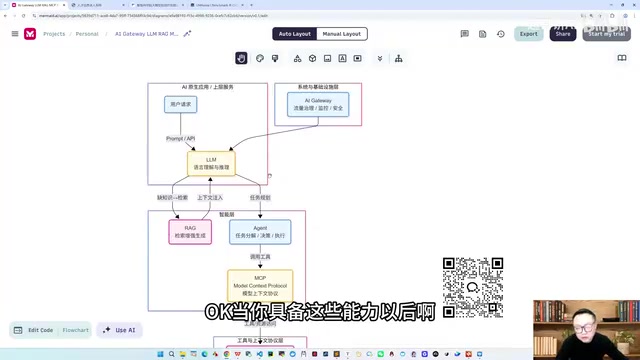Click the Mermaid logo icon
The image size is (640, 360).
click(x=30, y=34)
